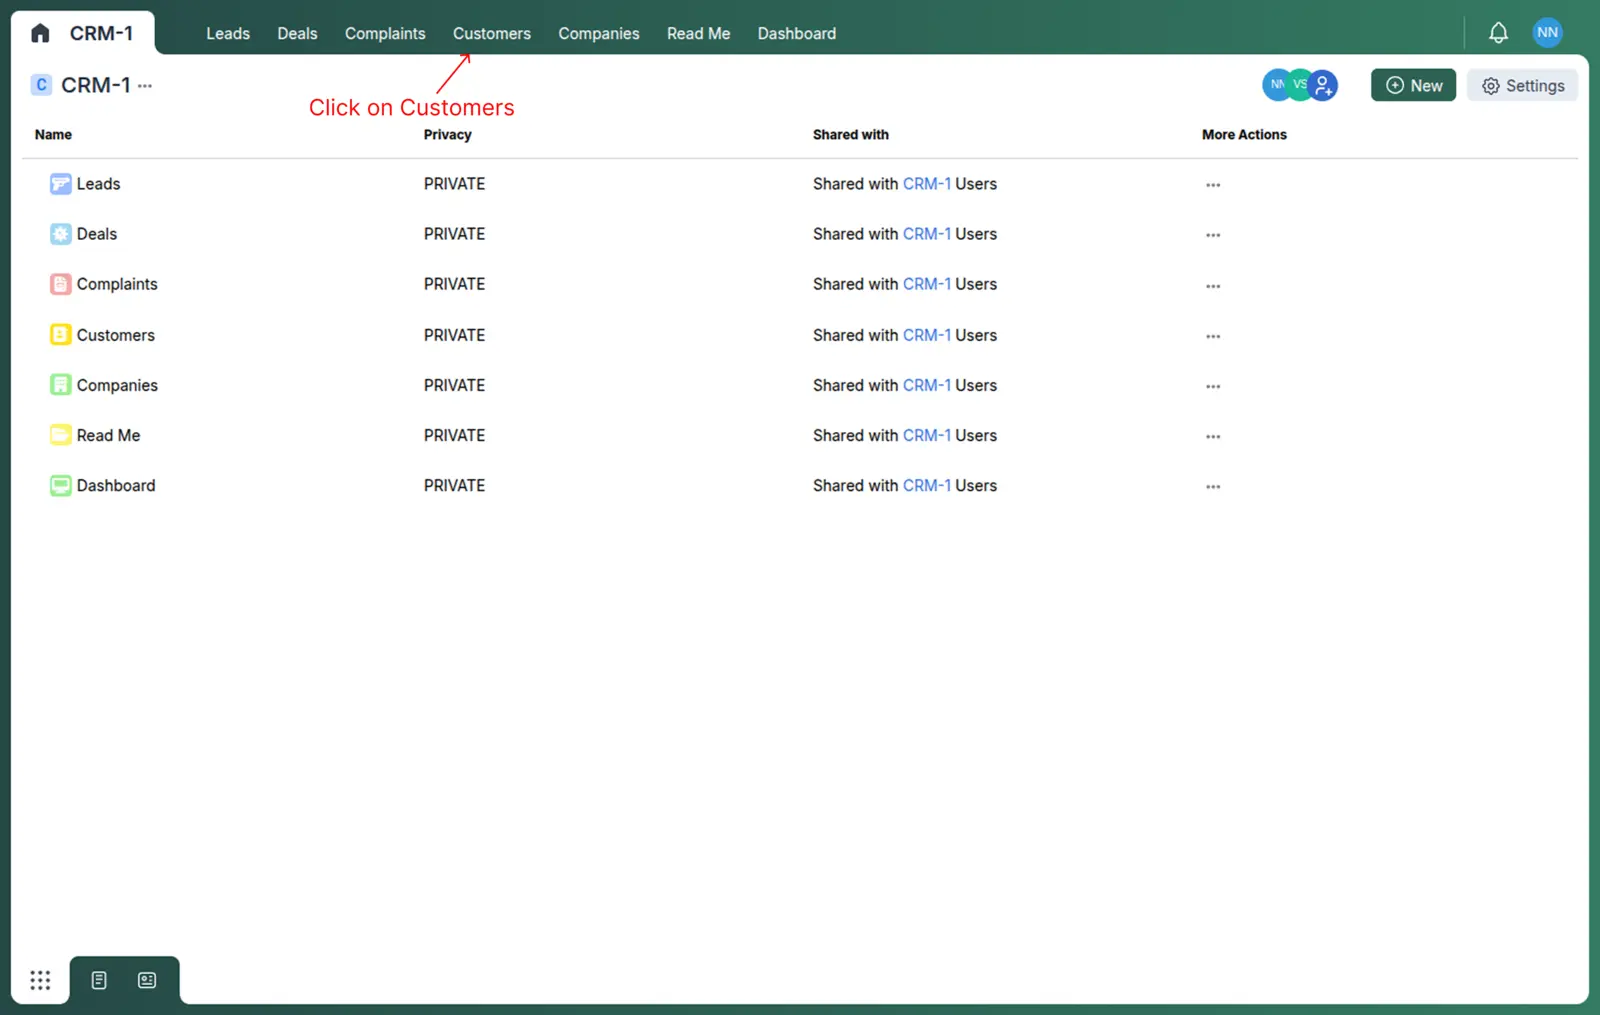Click the Complaints table icon
Viewport: 1600px width, 1015px height.
(x=59, y=284)
